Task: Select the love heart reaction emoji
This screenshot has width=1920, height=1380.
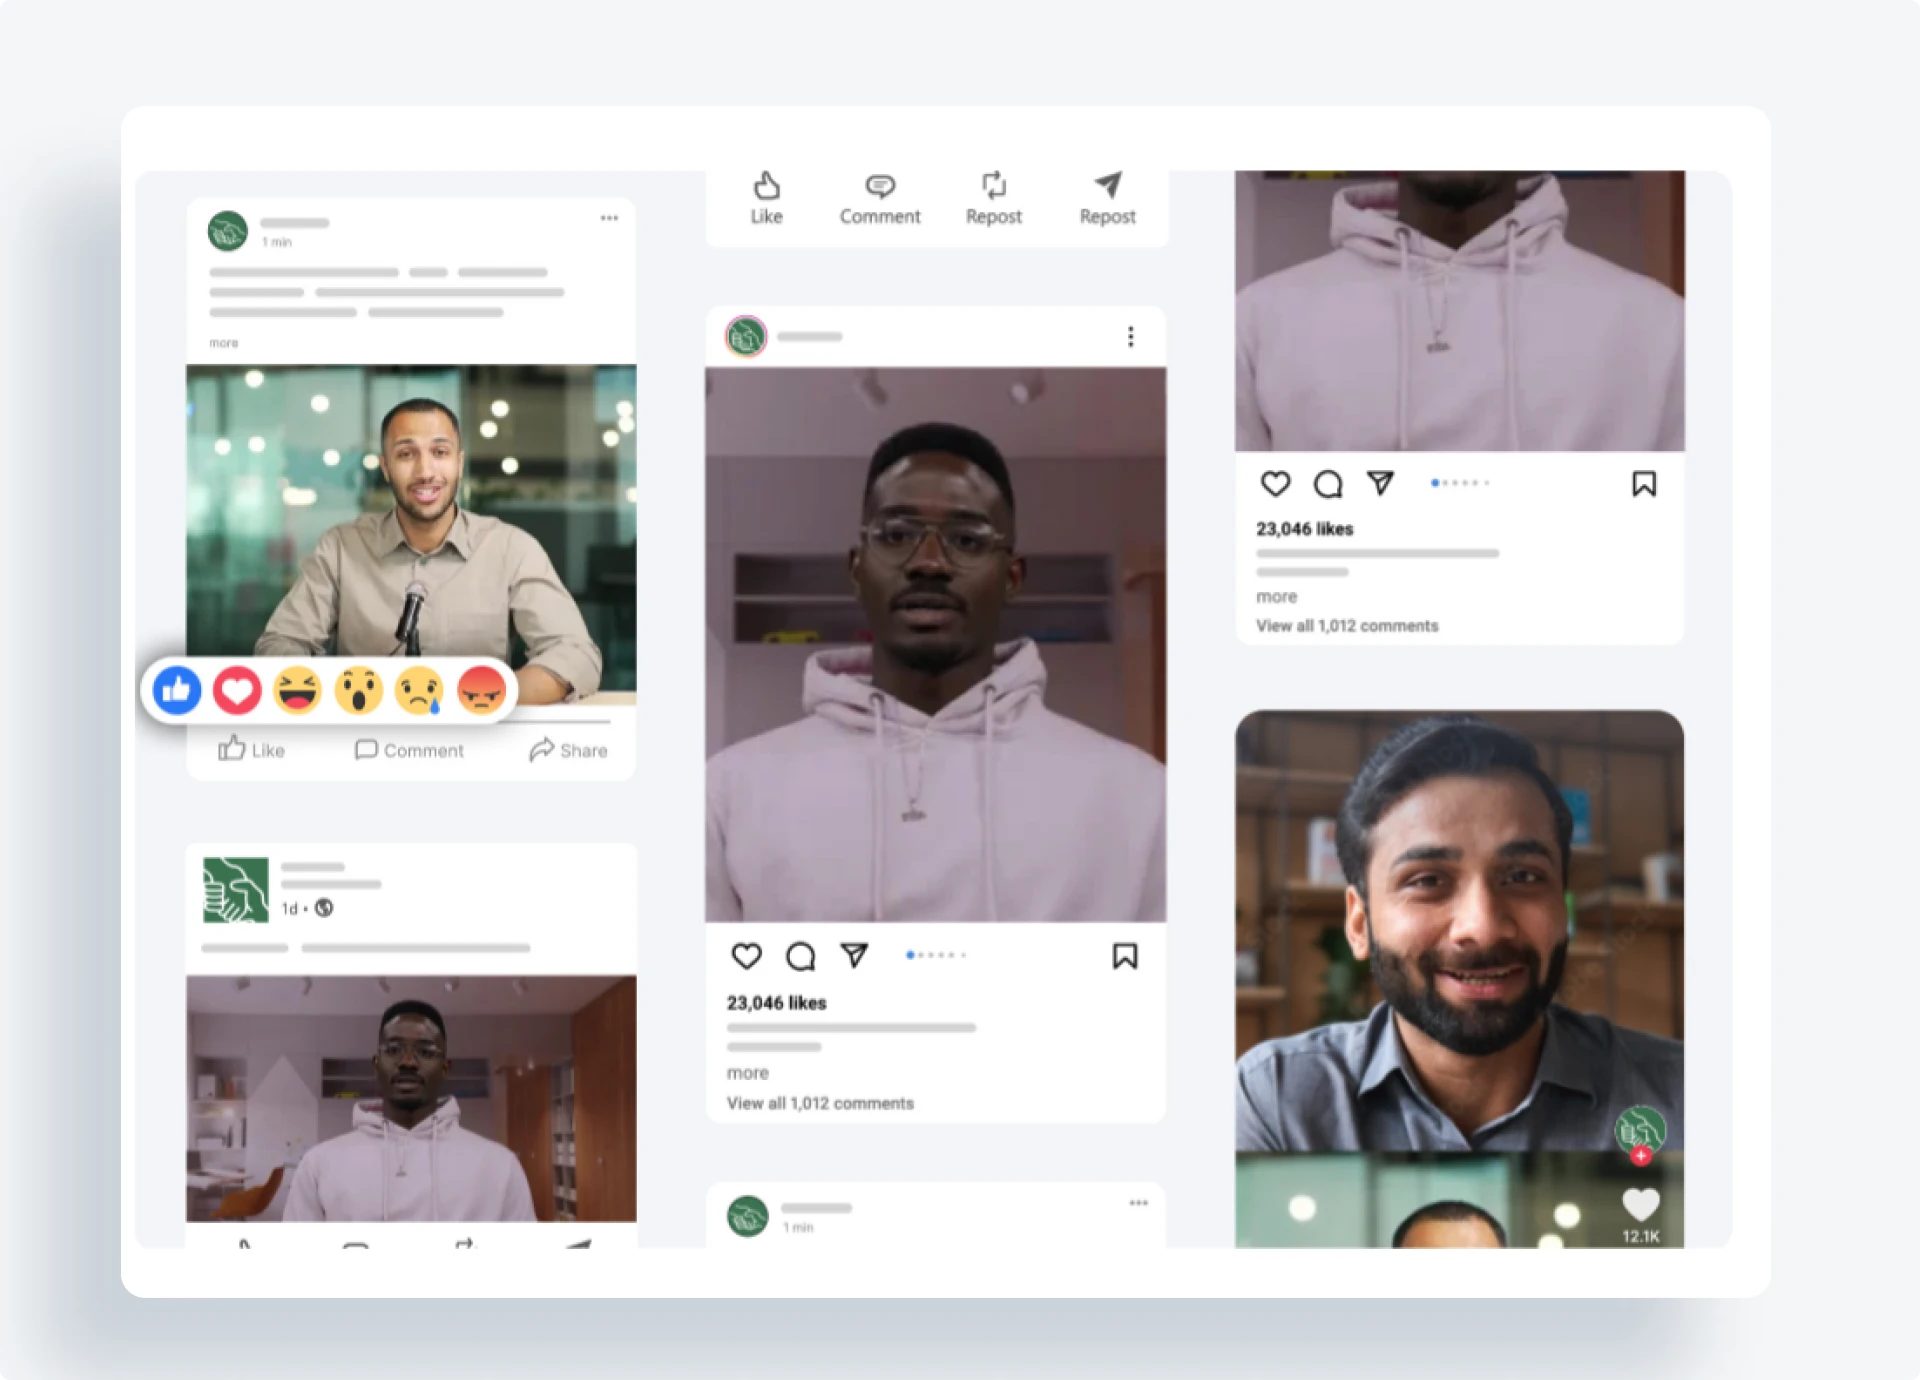Action: [x=237, y=690]
